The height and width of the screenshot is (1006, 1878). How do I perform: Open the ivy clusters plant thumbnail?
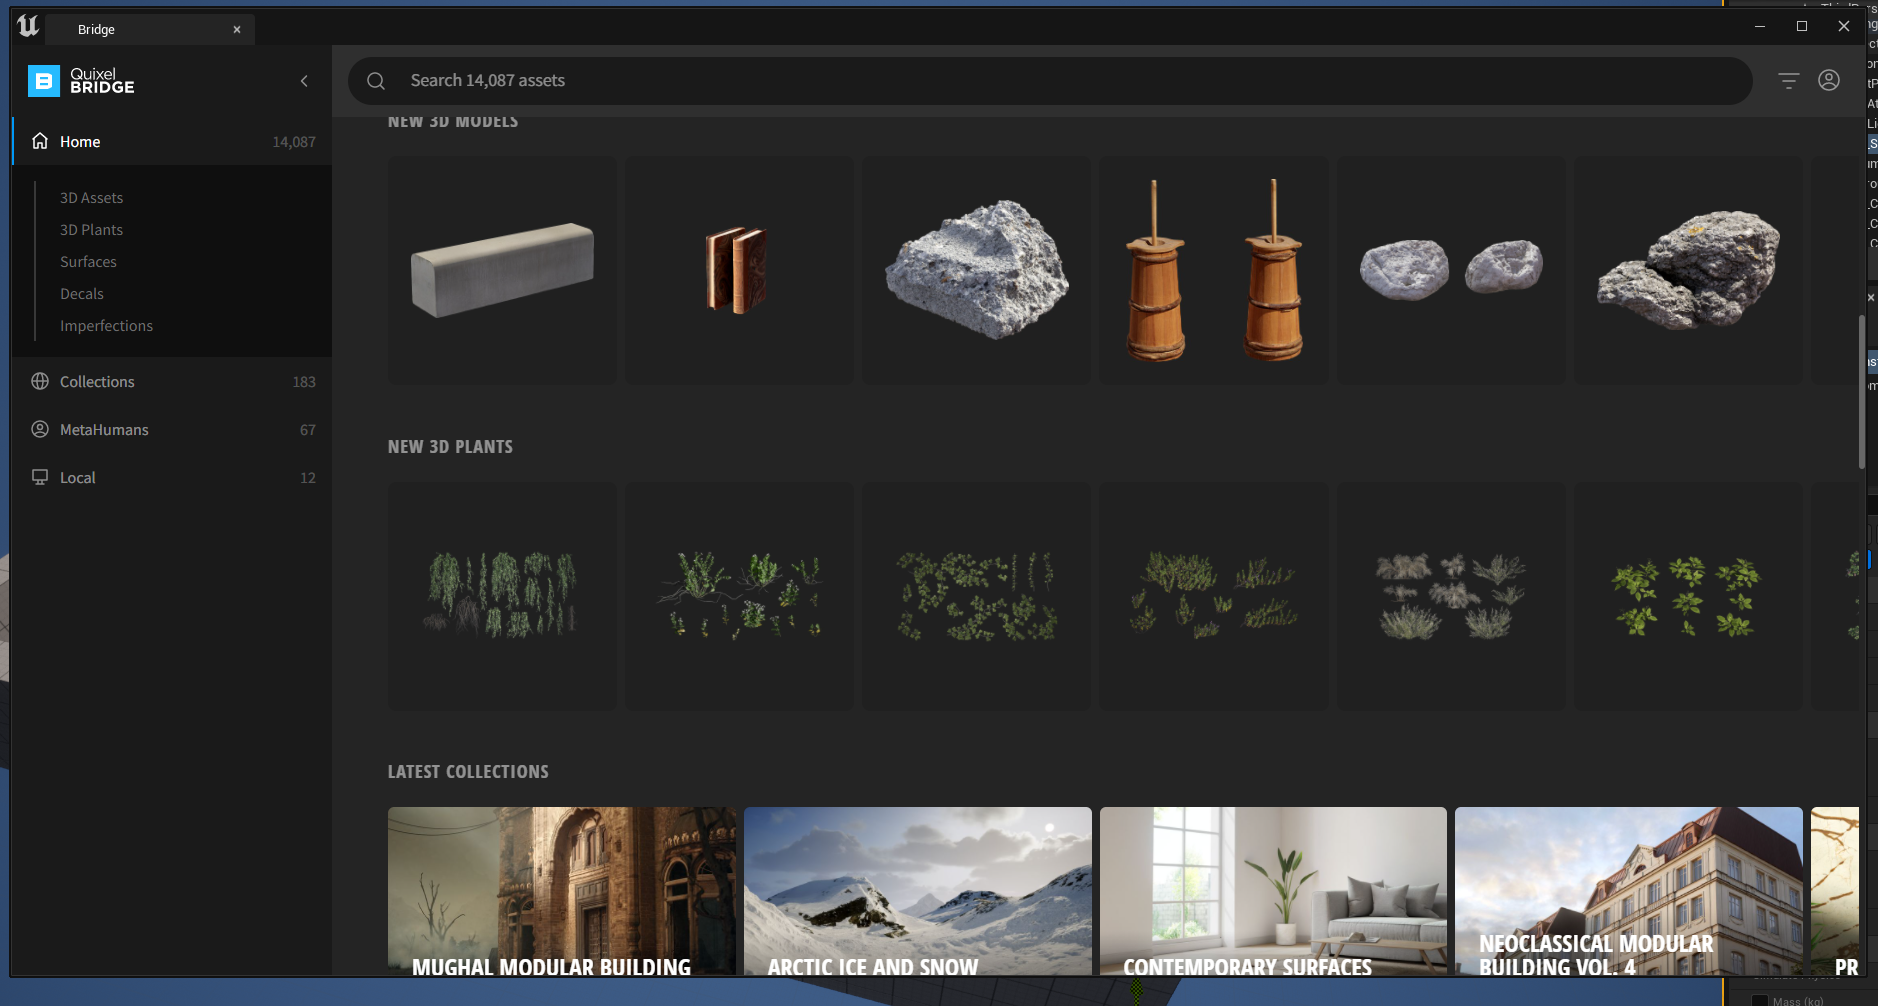(x=977, y=596)
